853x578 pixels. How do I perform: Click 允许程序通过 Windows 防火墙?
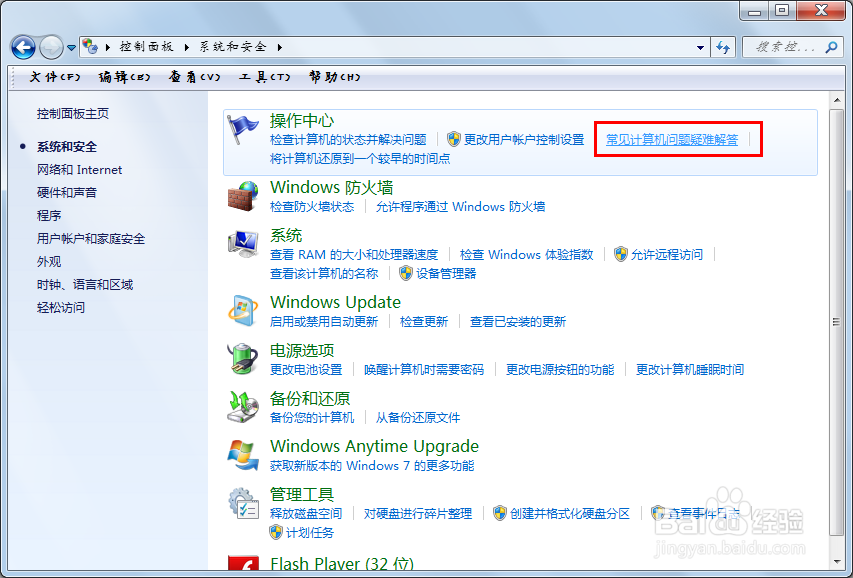[x=461, y=206]
